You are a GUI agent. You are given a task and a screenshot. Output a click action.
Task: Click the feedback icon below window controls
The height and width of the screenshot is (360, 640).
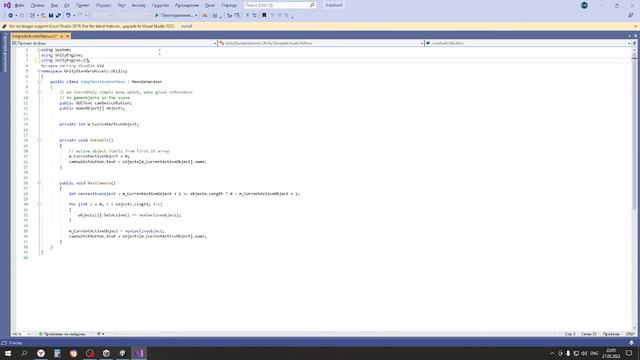[631, 15]
